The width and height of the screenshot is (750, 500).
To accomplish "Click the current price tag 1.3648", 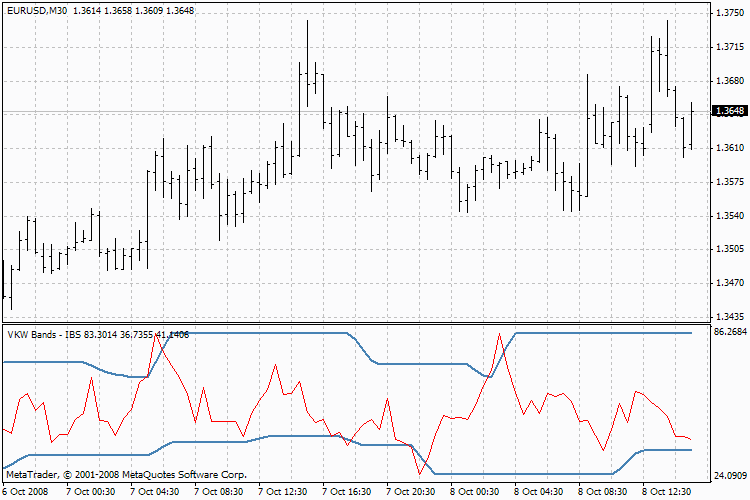I will [x=731, y=111].
